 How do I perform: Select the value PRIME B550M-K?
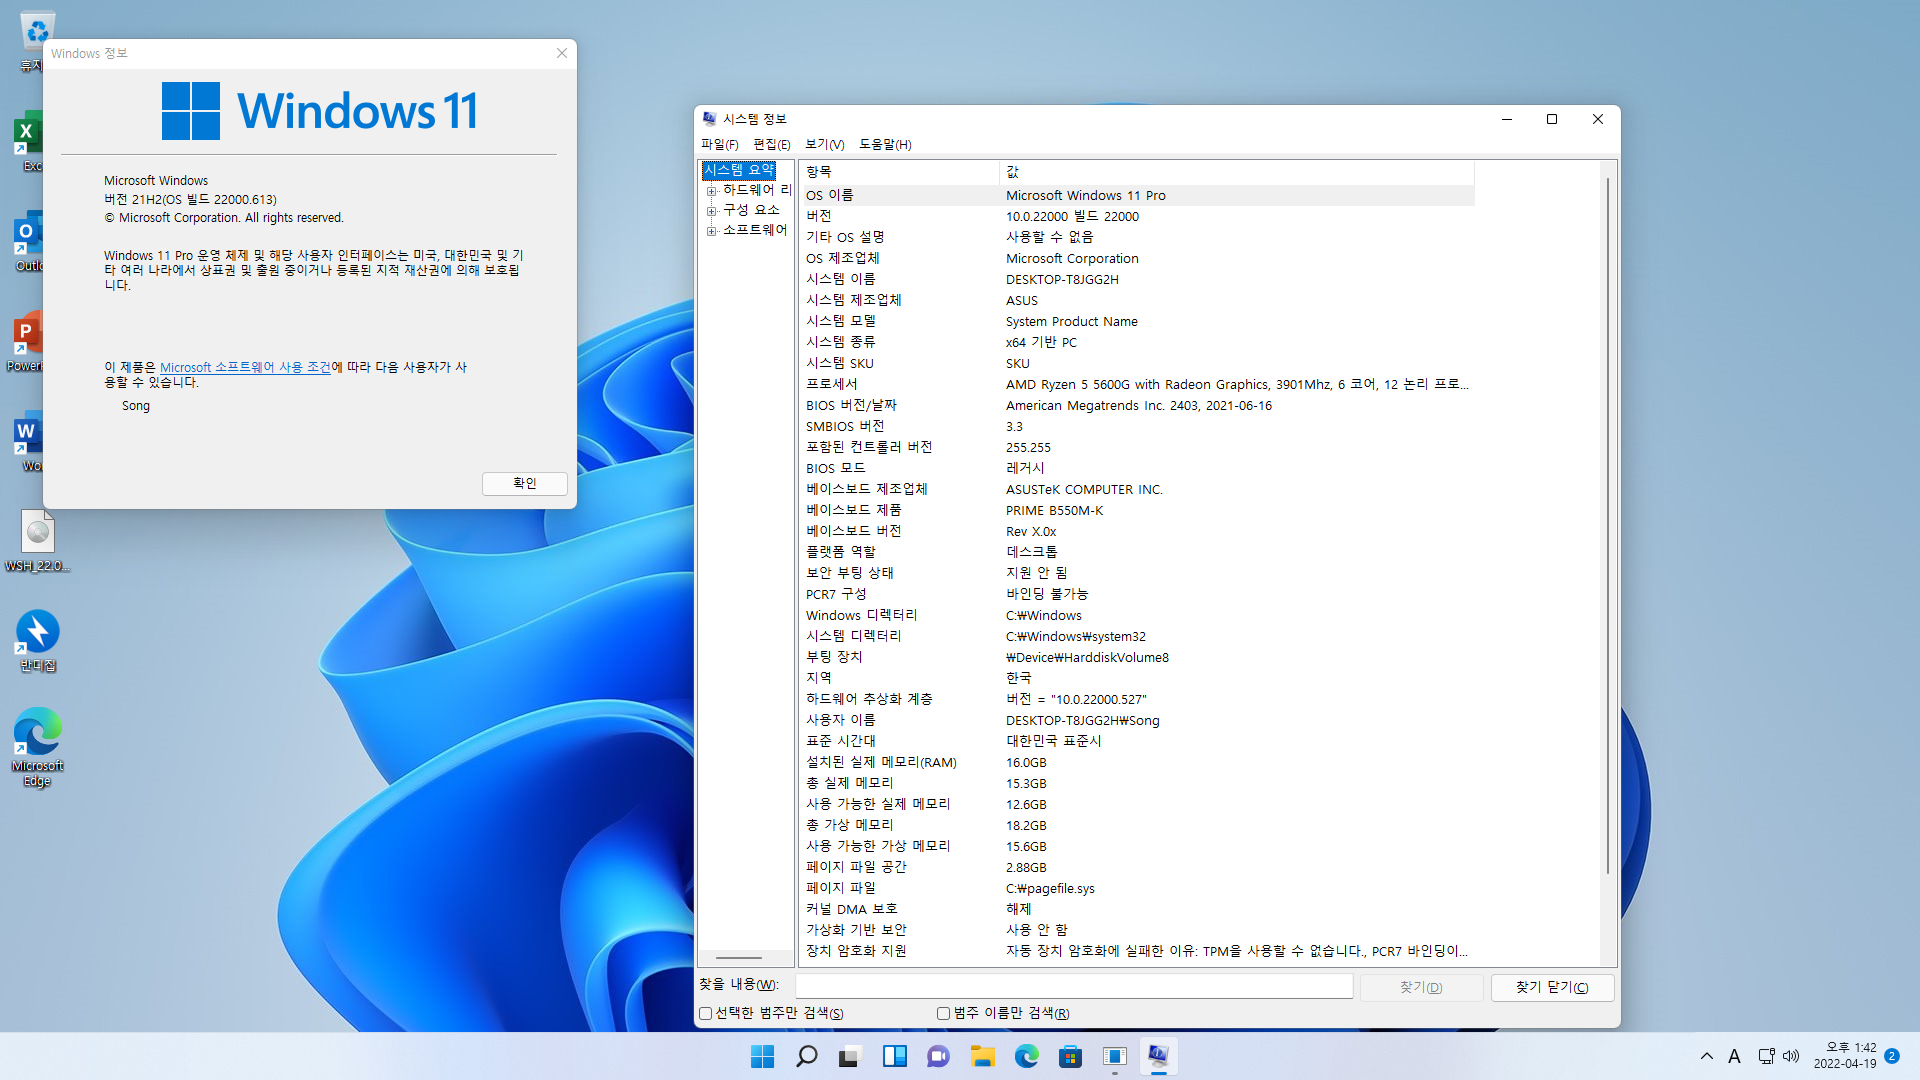(1054, 510)
